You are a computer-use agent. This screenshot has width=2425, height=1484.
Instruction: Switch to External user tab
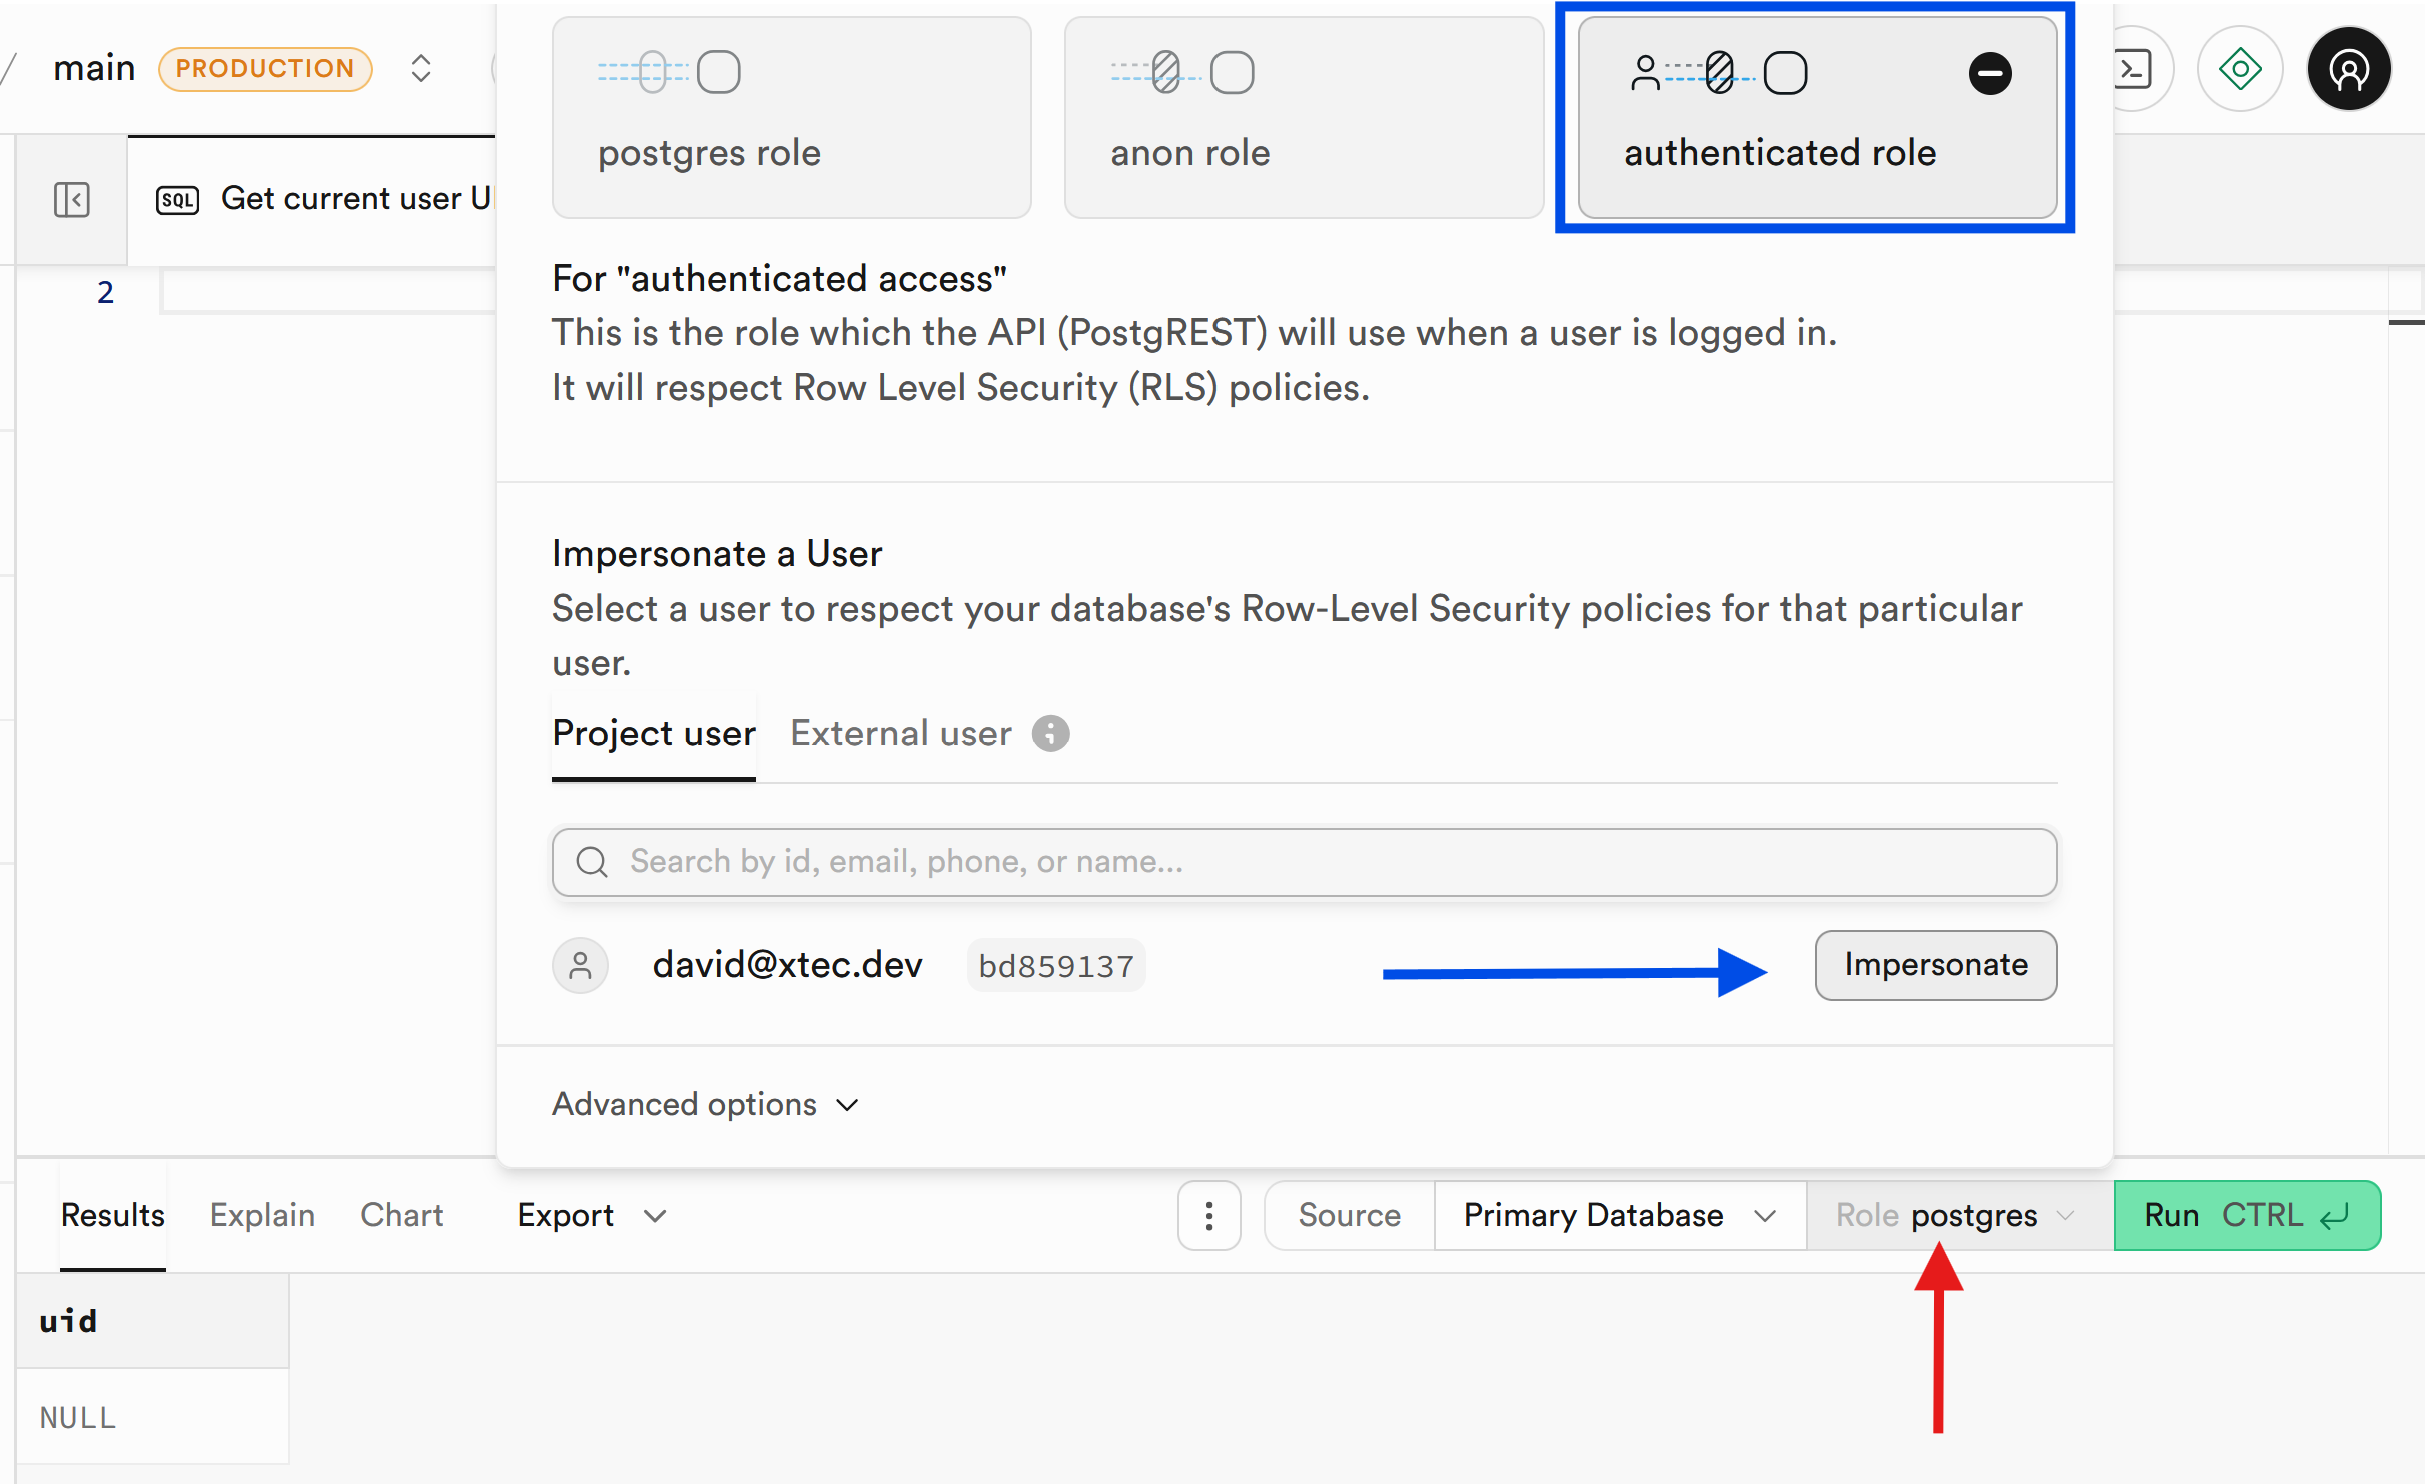coord(901,733)
